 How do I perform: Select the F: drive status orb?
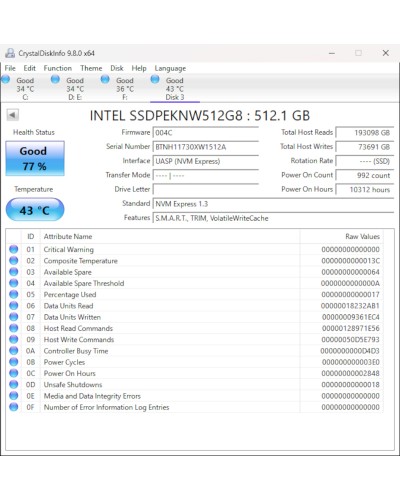(x=105, y=79)
